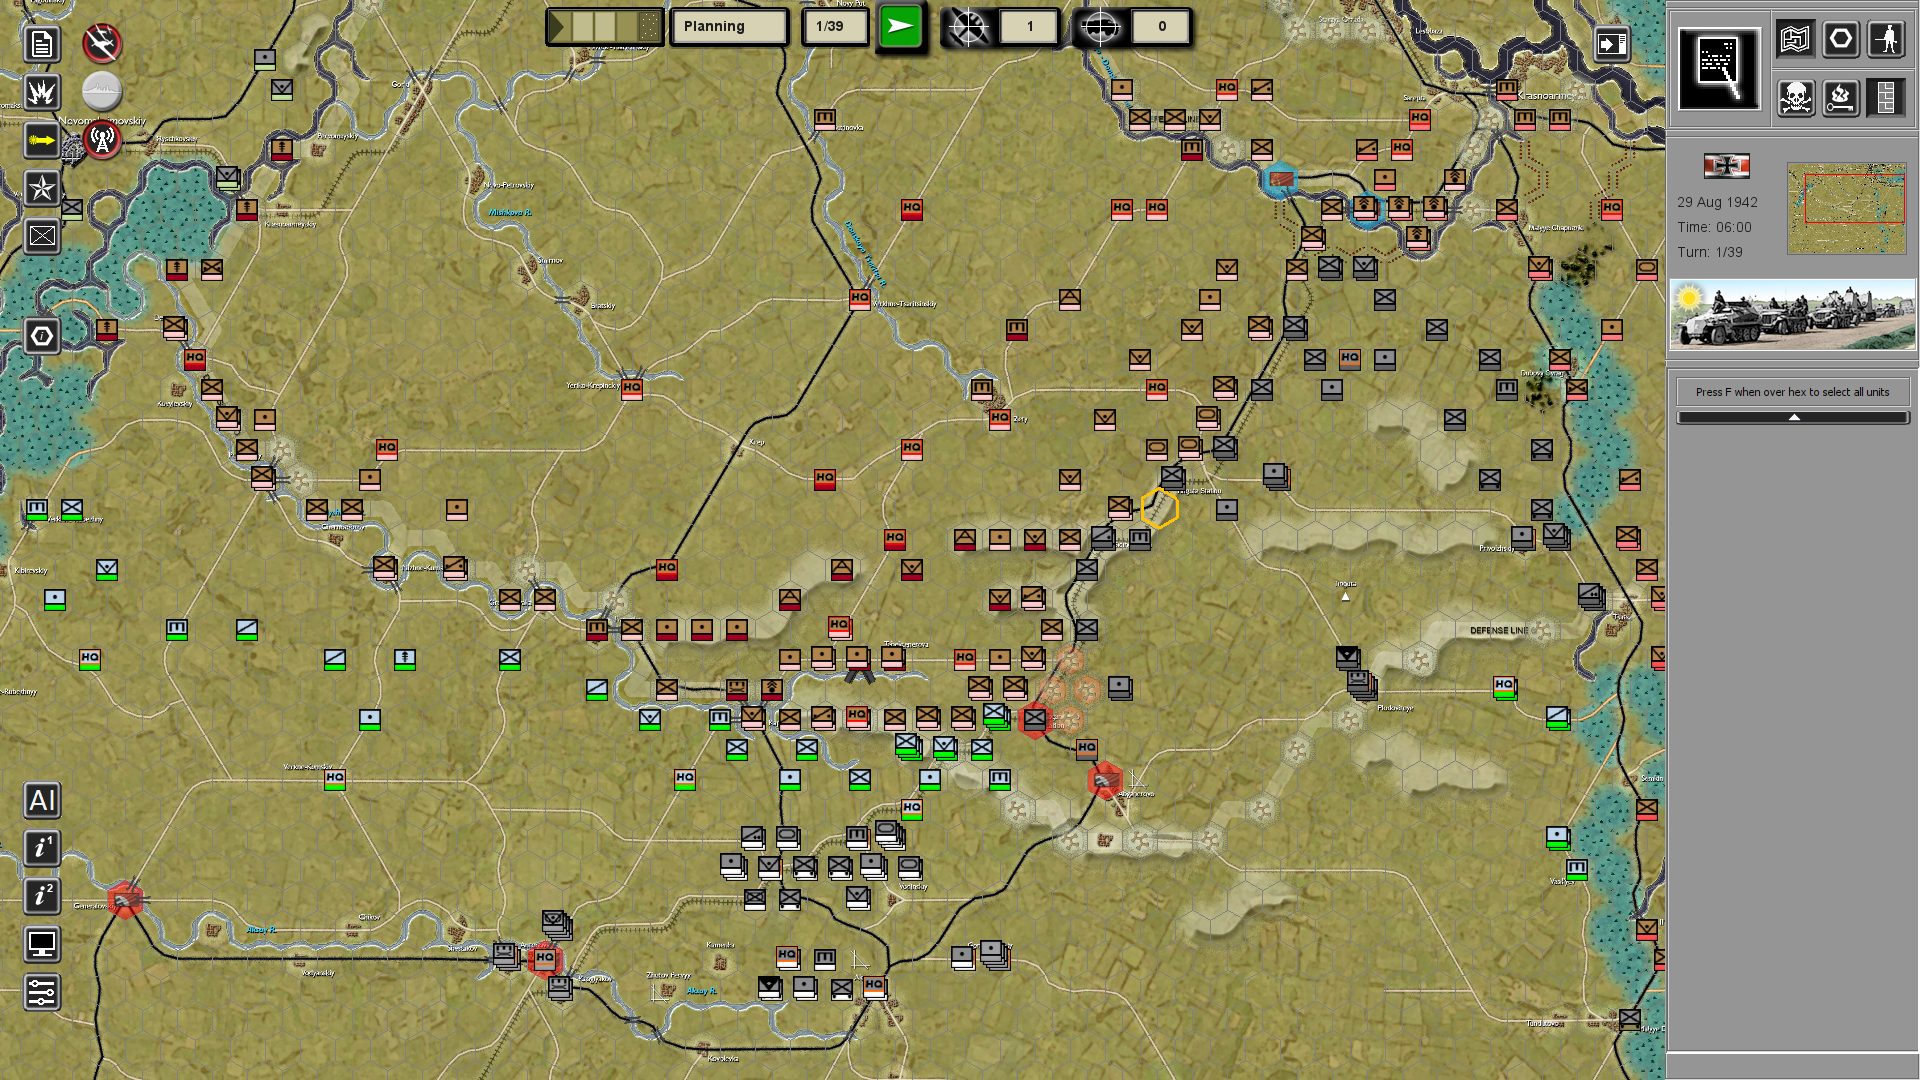Click the turn phase progress bar
The image size is (1920, 1080).
point(604,27)
